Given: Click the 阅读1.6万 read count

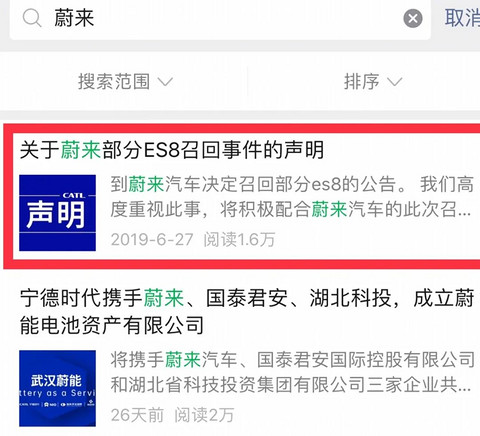Looking at the screenshot, I should (x=239, y=239).
